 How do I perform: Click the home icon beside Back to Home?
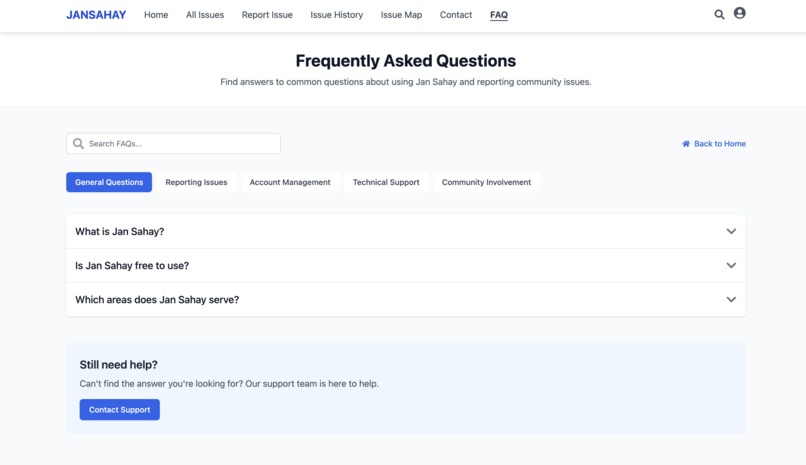tap(686, 144)
